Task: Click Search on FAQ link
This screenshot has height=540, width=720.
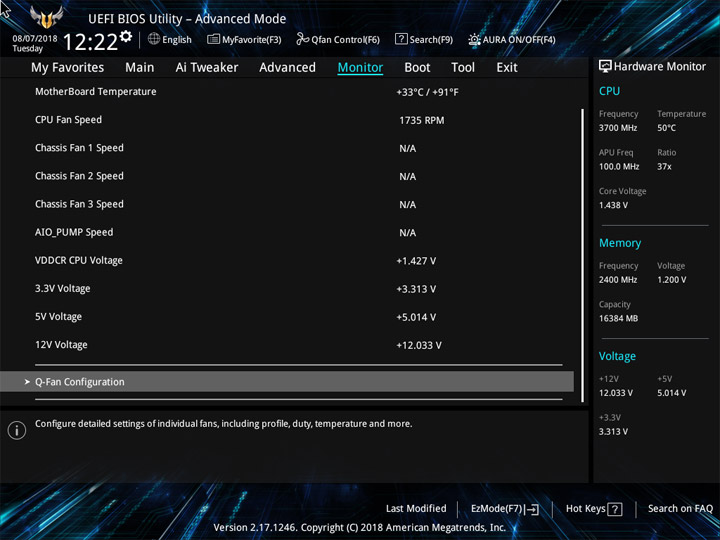Action: tap(680, 508)
